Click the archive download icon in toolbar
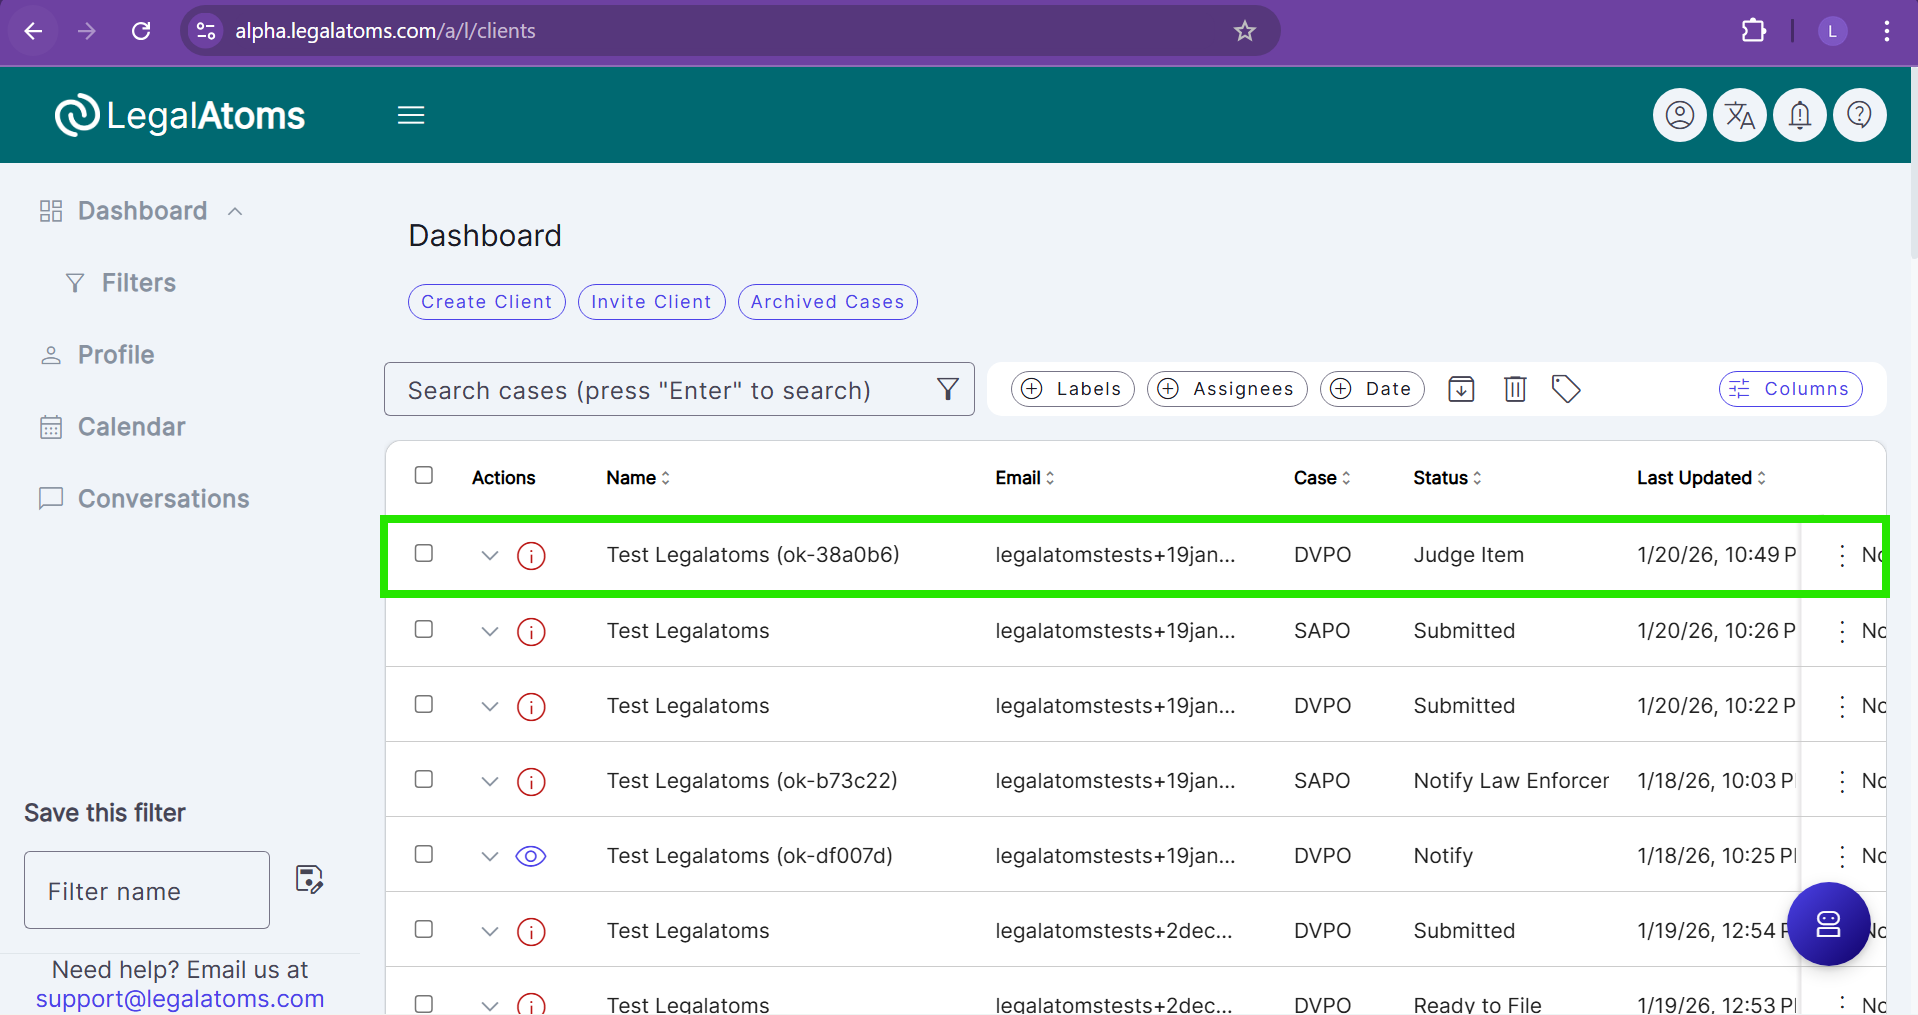 click(1461, 389)
